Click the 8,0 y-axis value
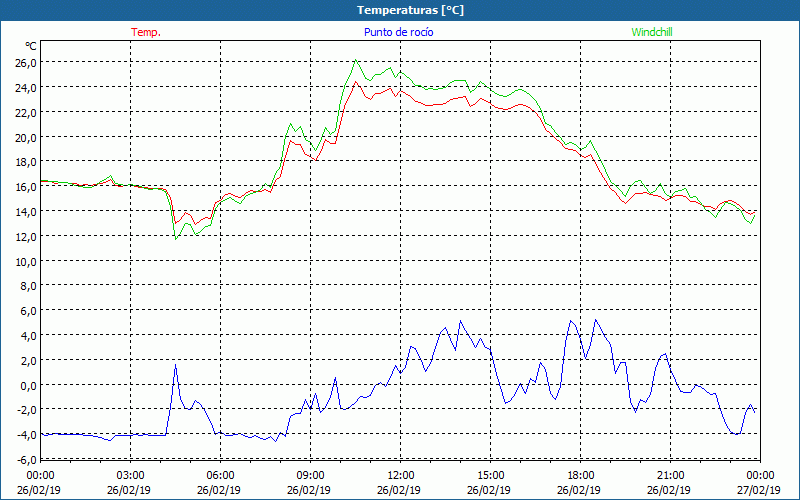 point(28,286)
